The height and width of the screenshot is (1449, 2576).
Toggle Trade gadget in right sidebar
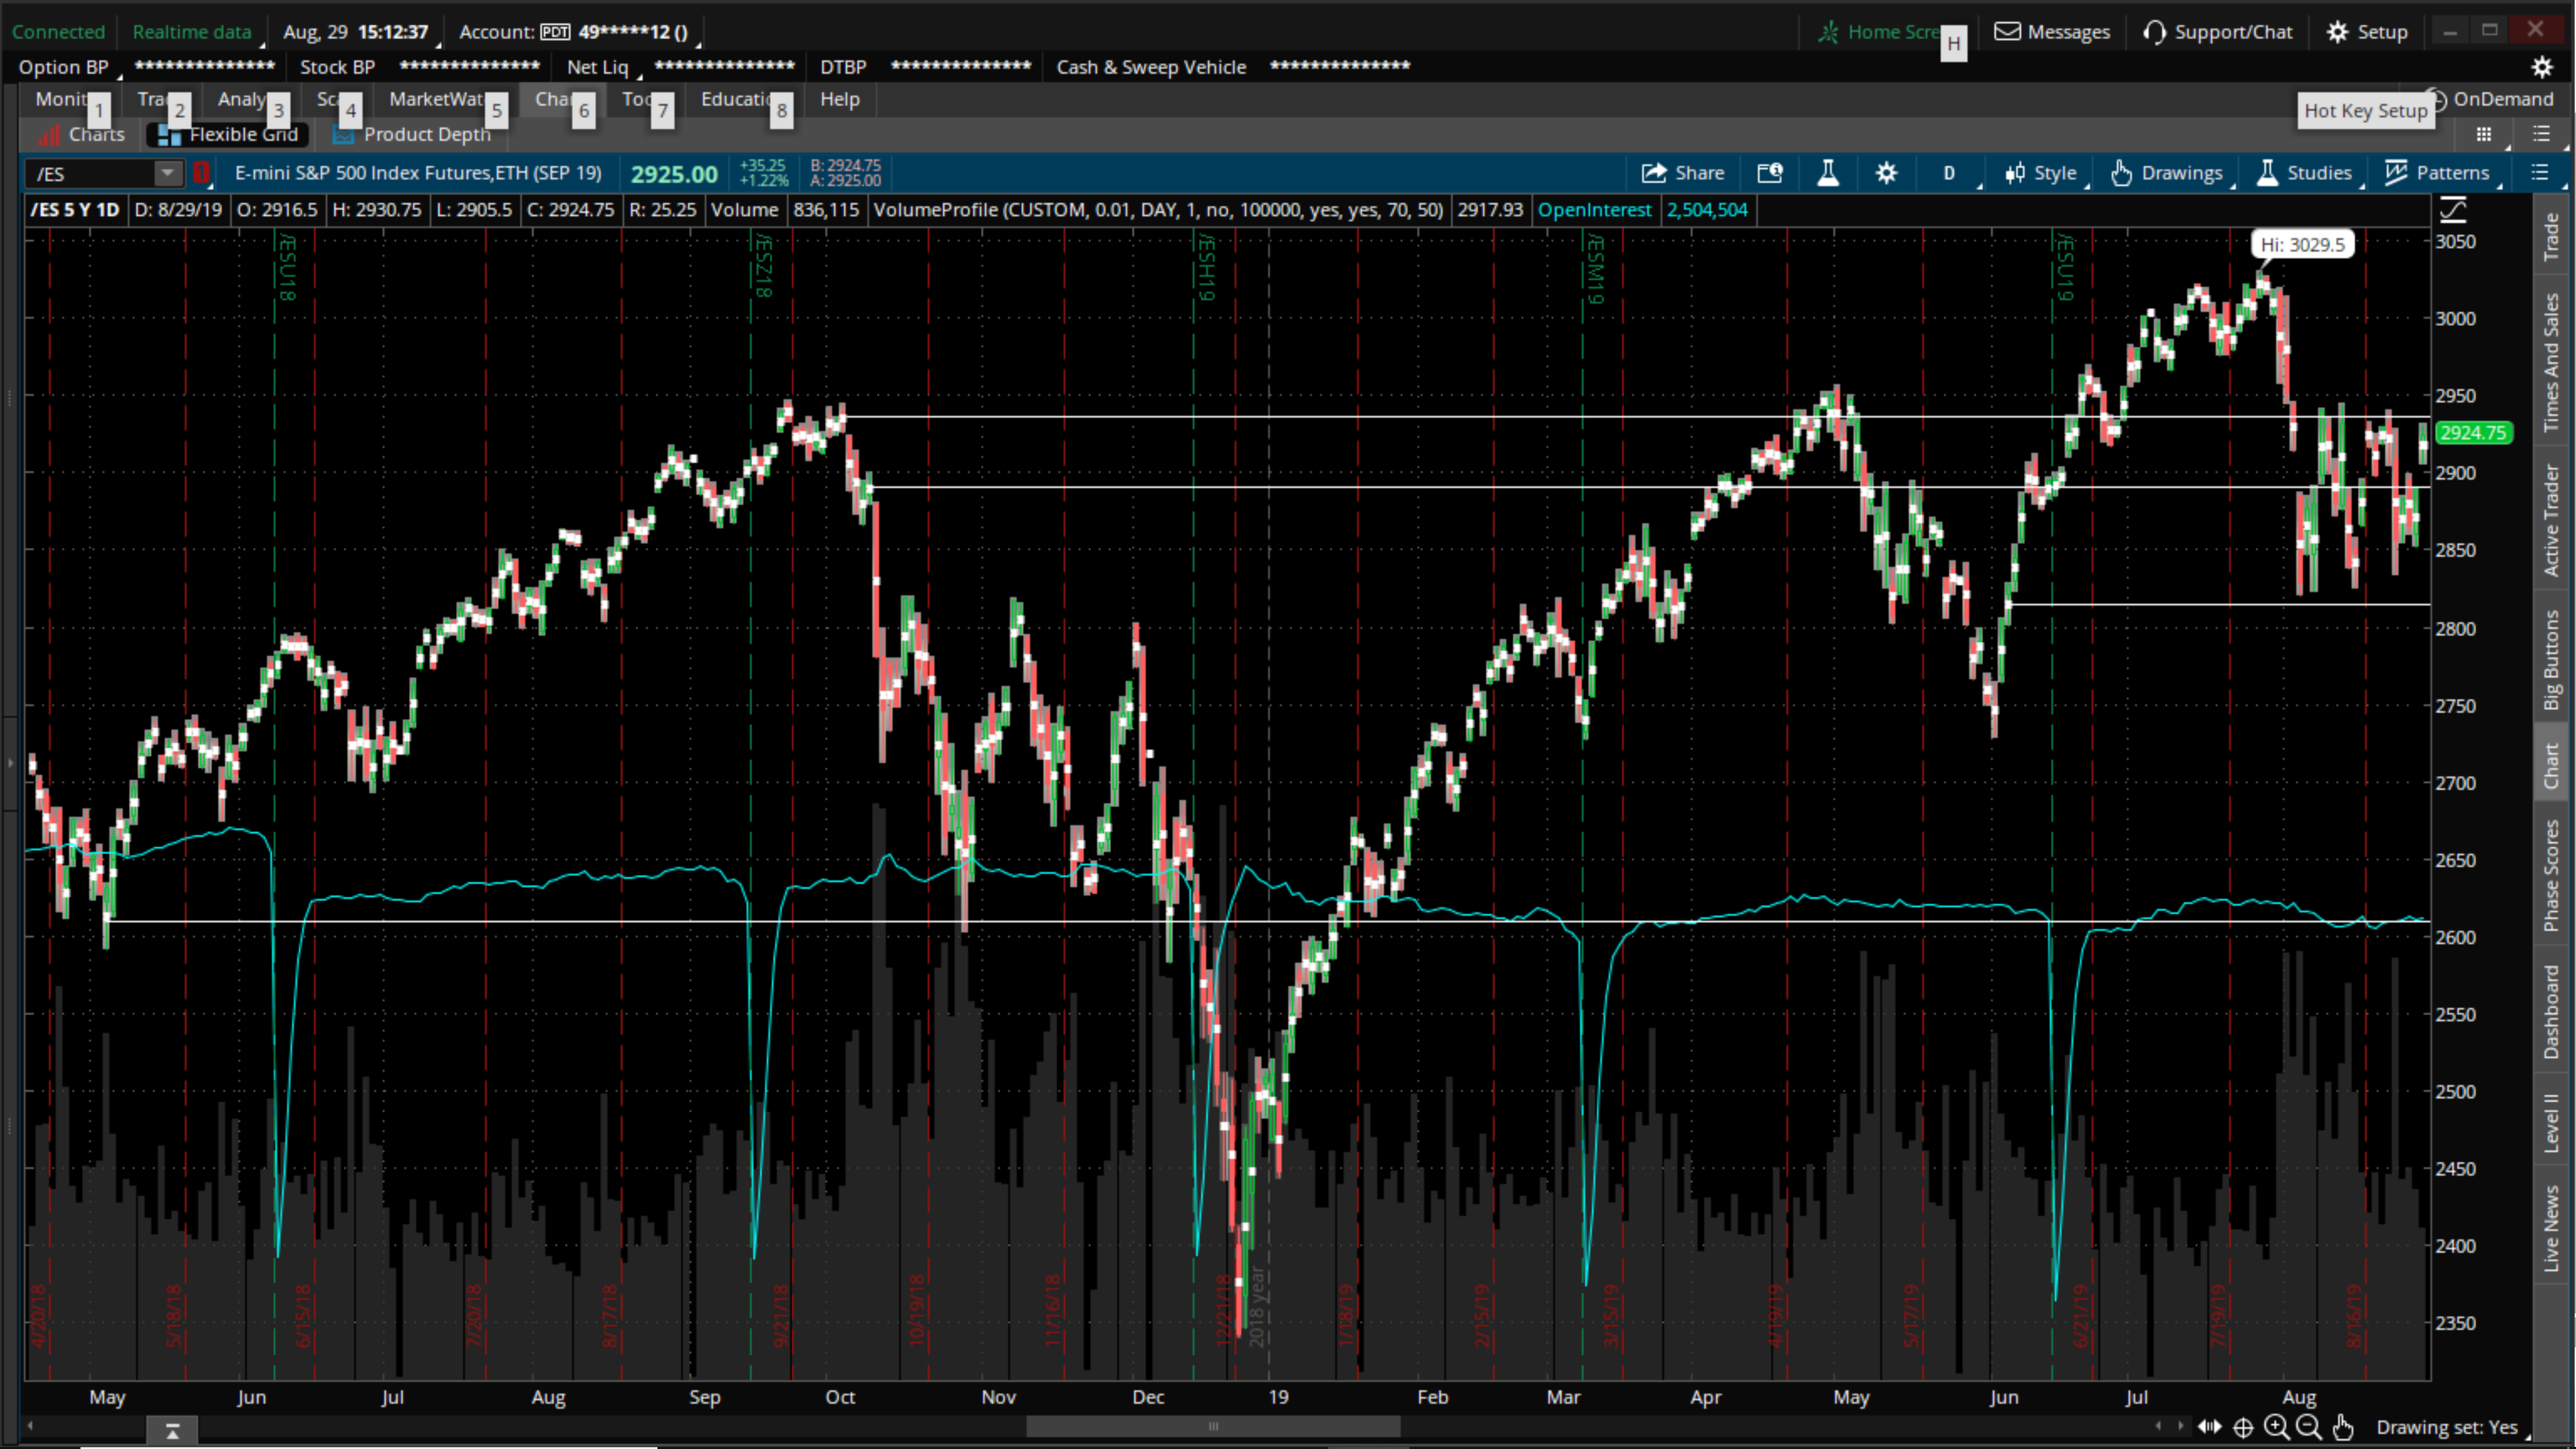(2552, 236)
